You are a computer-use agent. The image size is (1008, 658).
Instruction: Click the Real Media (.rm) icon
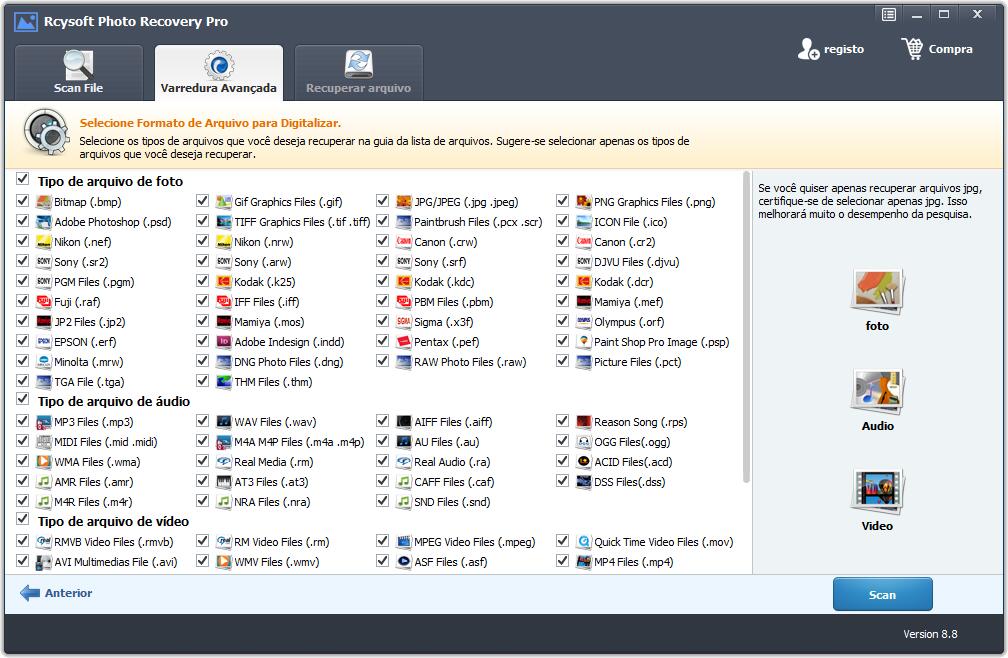tap(224, 462)
